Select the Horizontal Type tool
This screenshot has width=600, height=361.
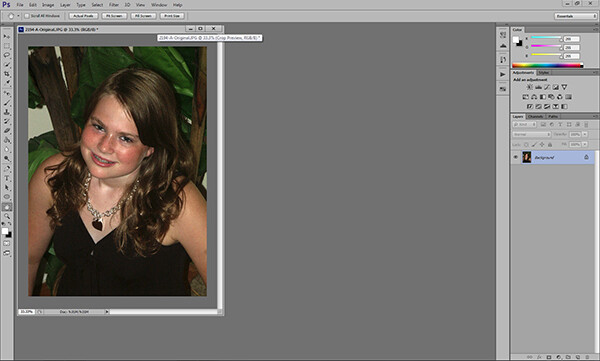(7, 178)
